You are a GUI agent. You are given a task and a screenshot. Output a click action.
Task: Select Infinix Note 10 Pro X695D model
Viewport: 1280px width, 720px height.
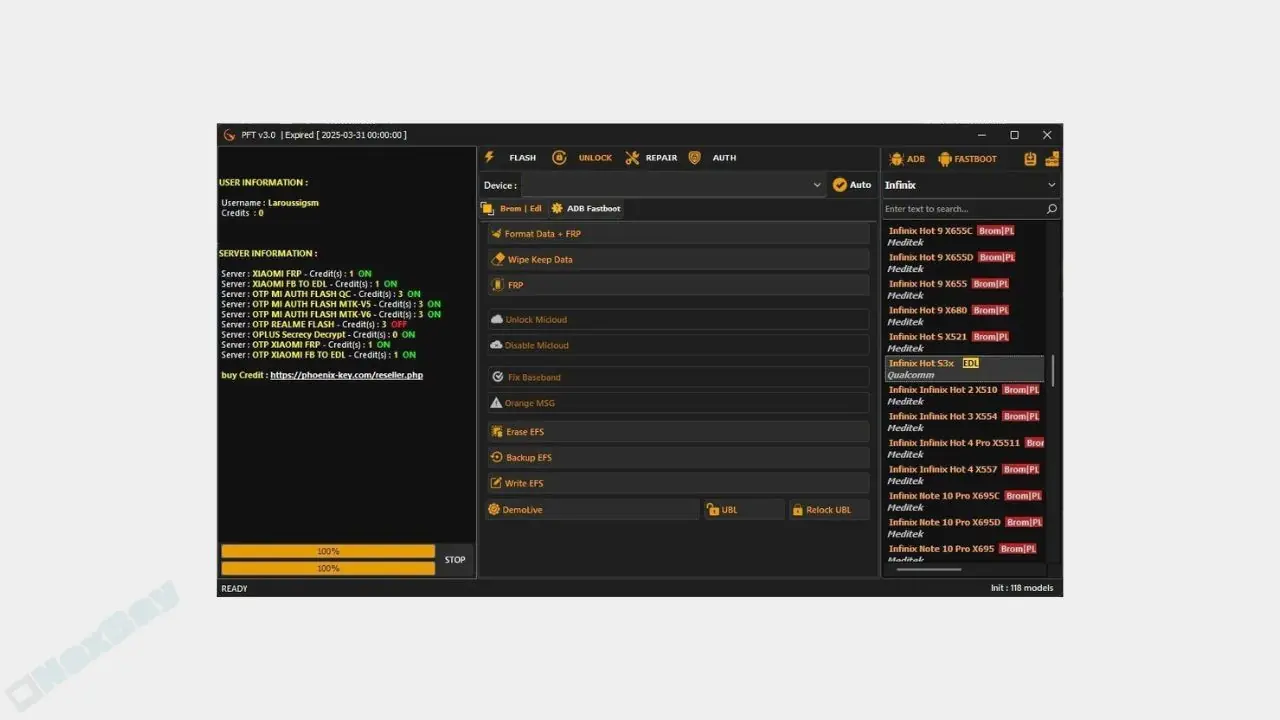964,528
